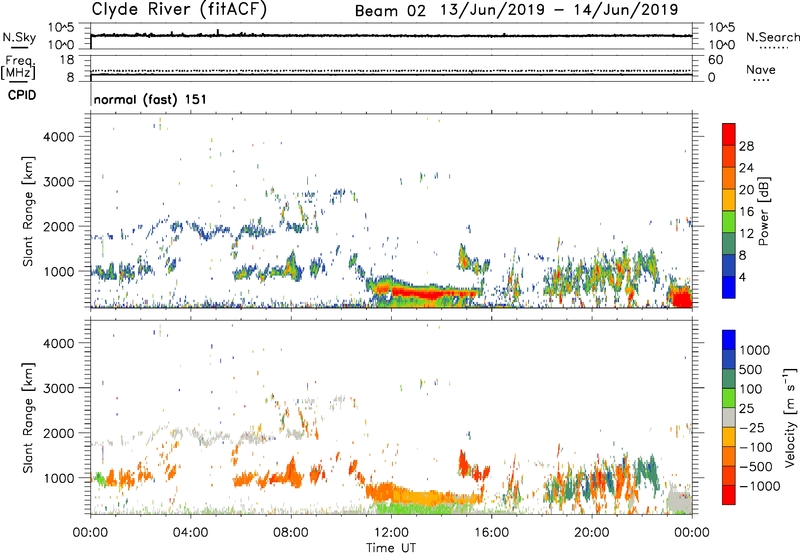This screenshot has width=800, height=554.
Task: Click the dotted line sample under 'N.Search'
Action: point(773,48)
